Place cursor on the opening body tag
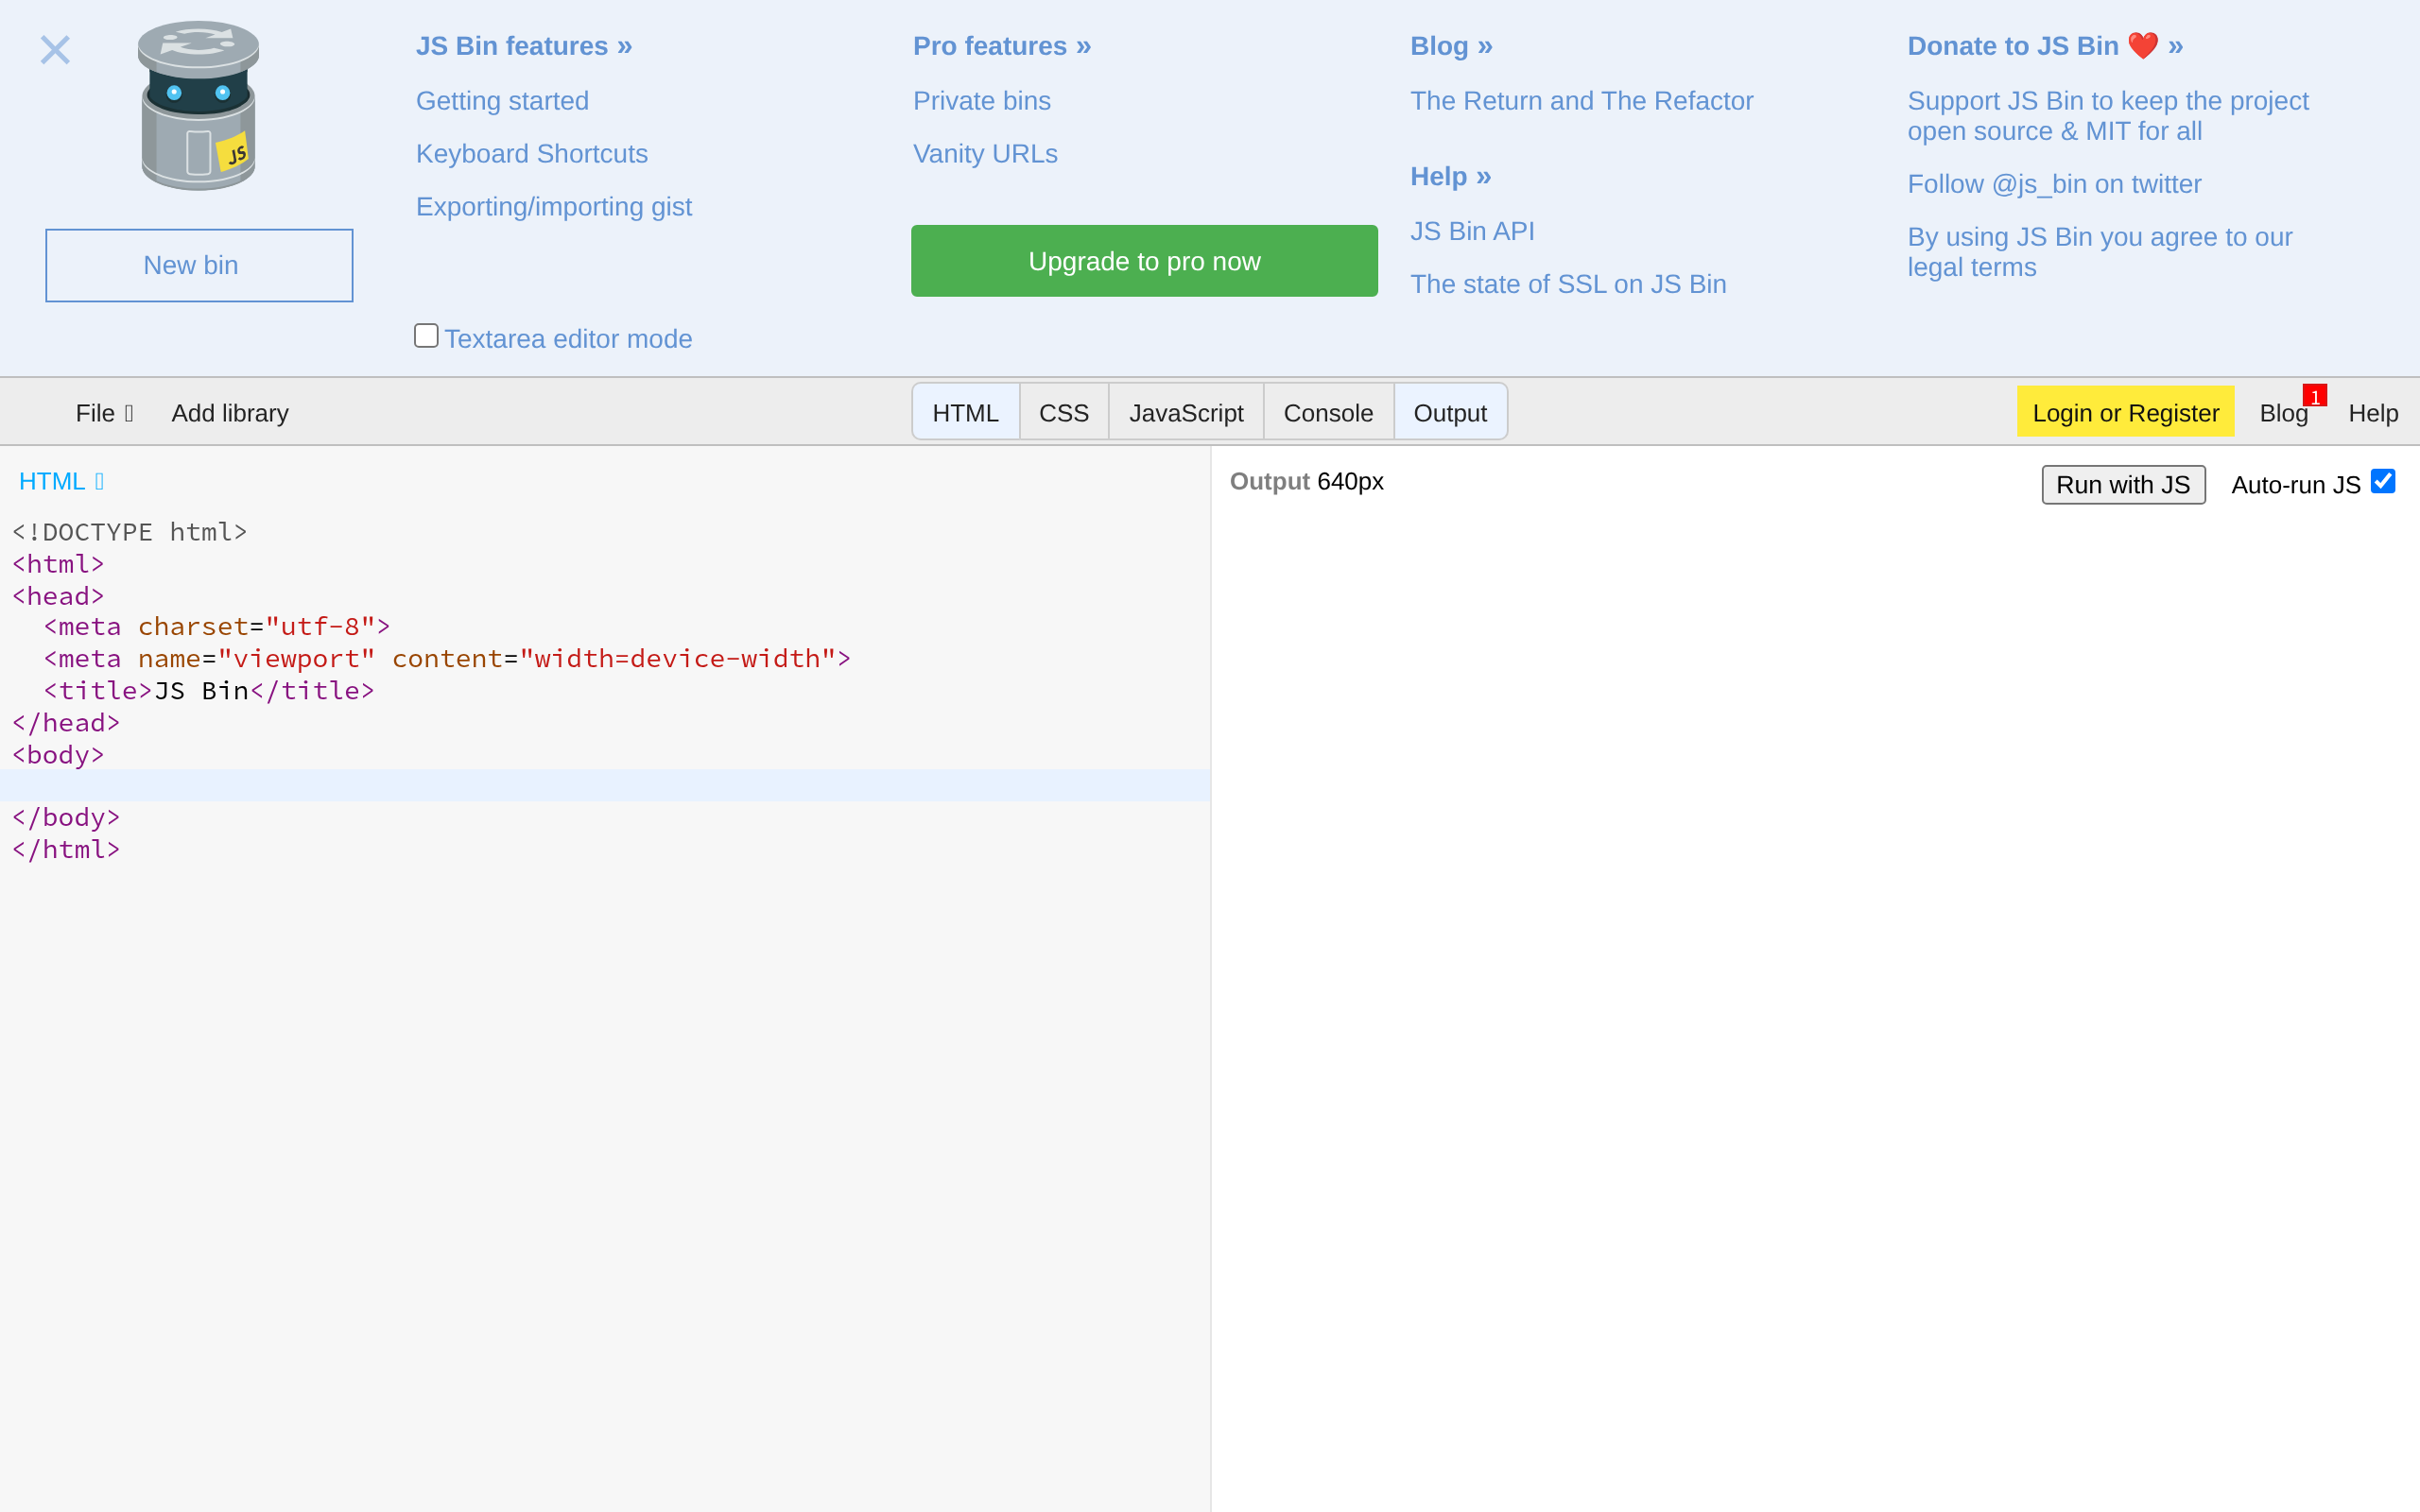The height and width of the screenshot is (1512, 2420). coord(58,755)
